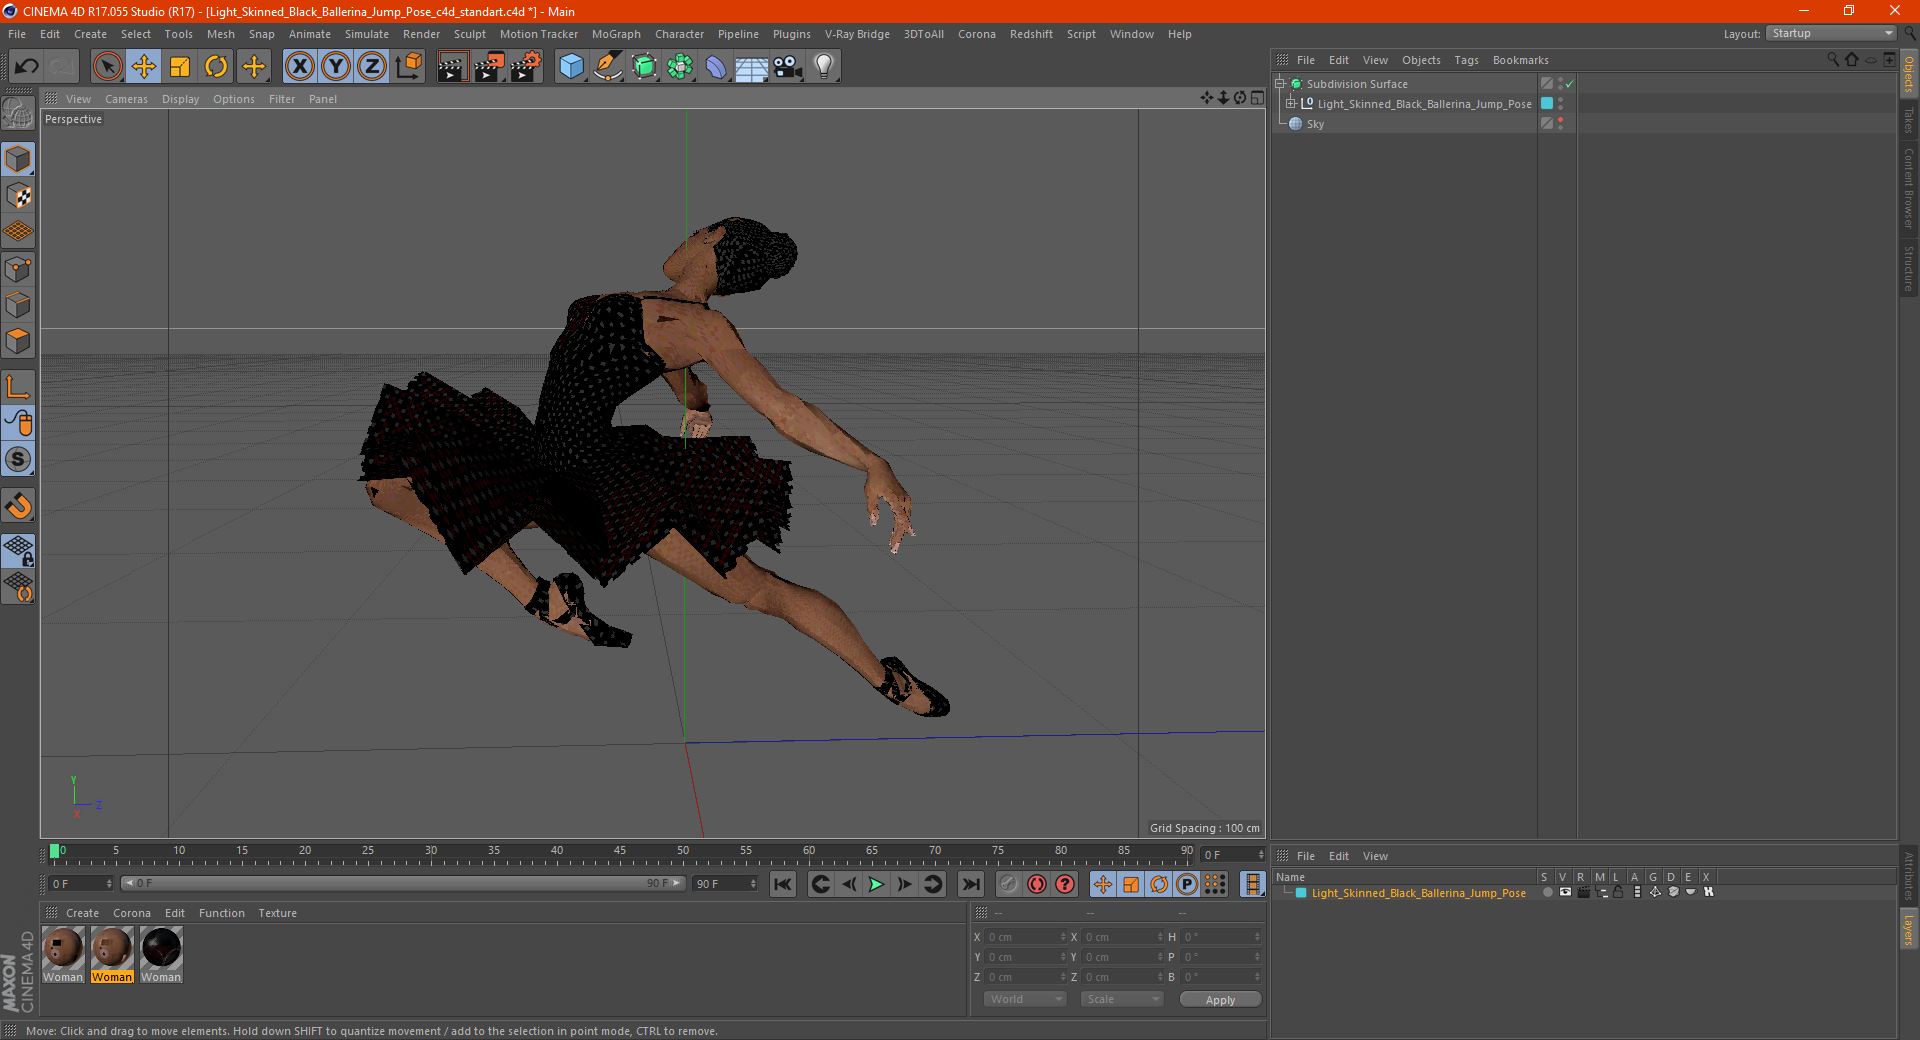Switch to Polygons mode
This screenshot has width=1920, height=1040.
point(18,341)
